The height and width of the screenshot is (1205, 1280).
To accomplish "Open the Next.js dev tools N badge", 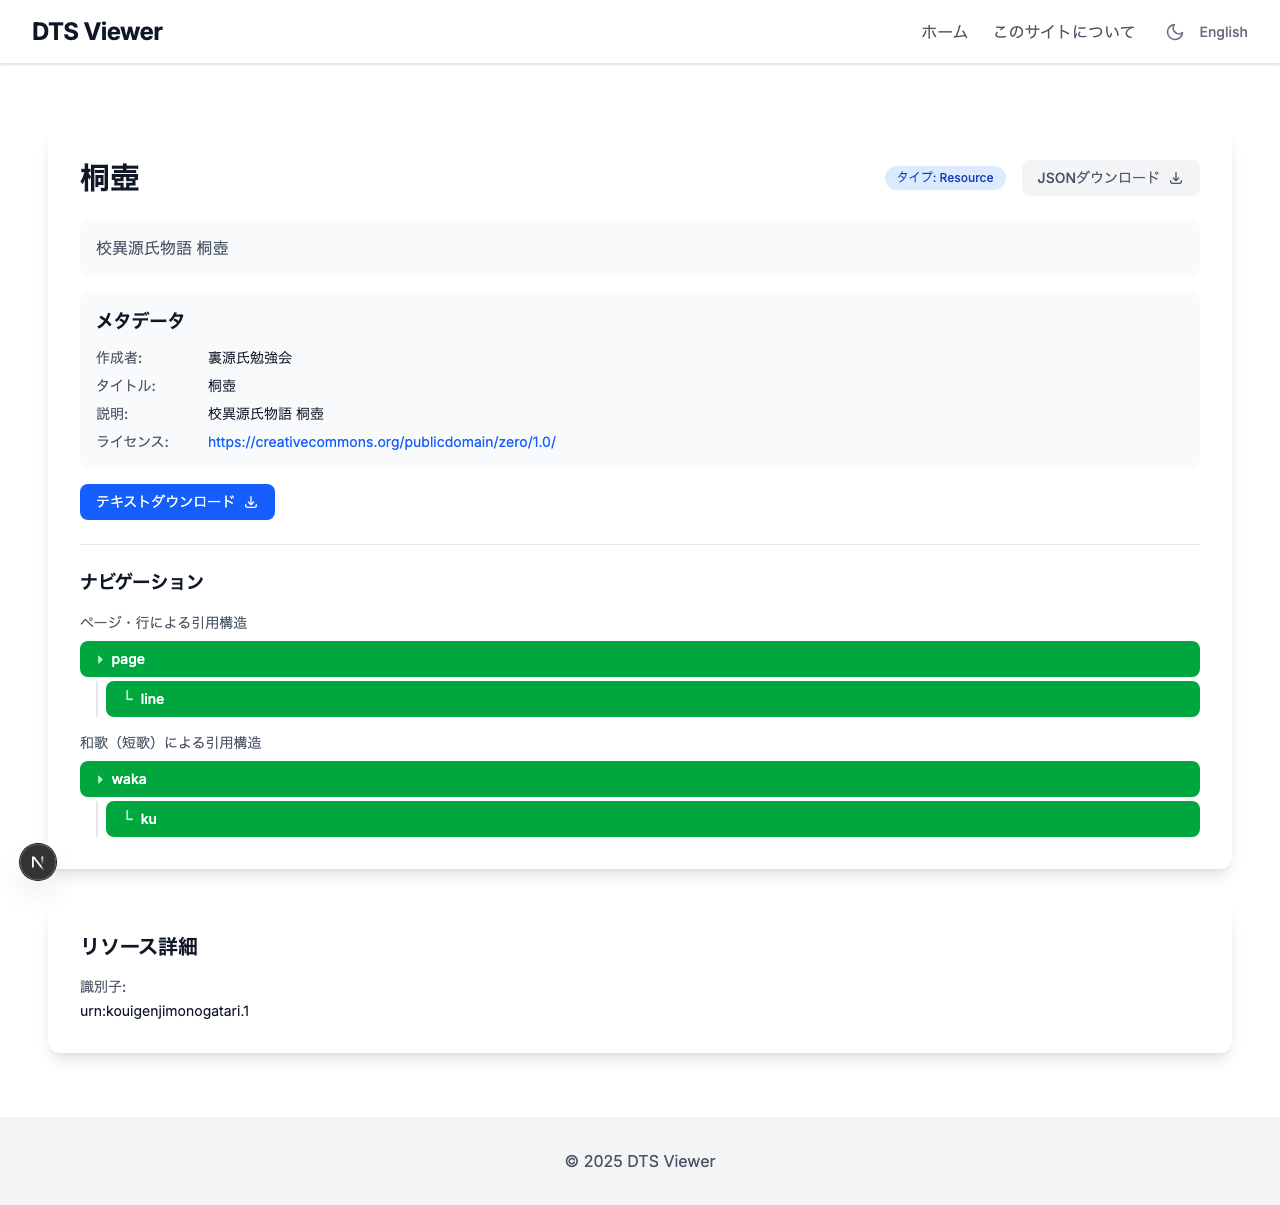I will [38, 862].
